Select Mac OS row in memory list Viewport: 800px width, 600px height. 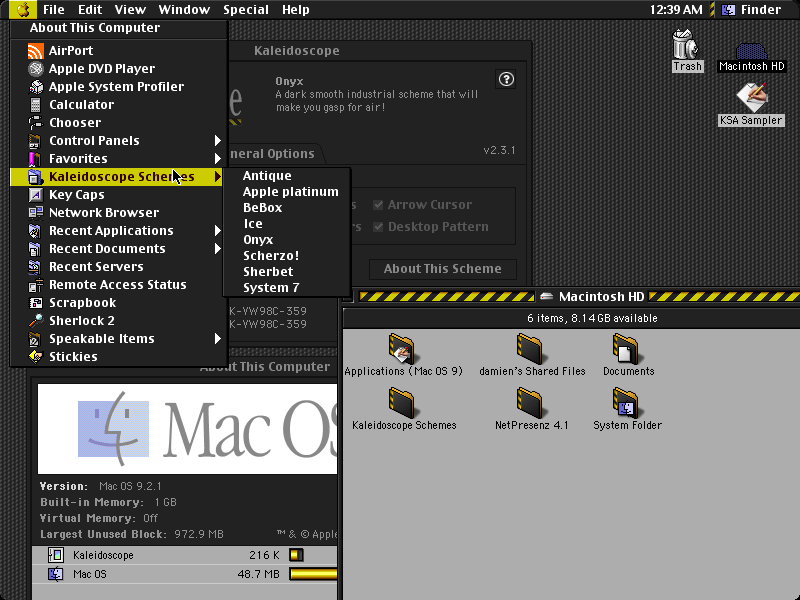(185, 574)
